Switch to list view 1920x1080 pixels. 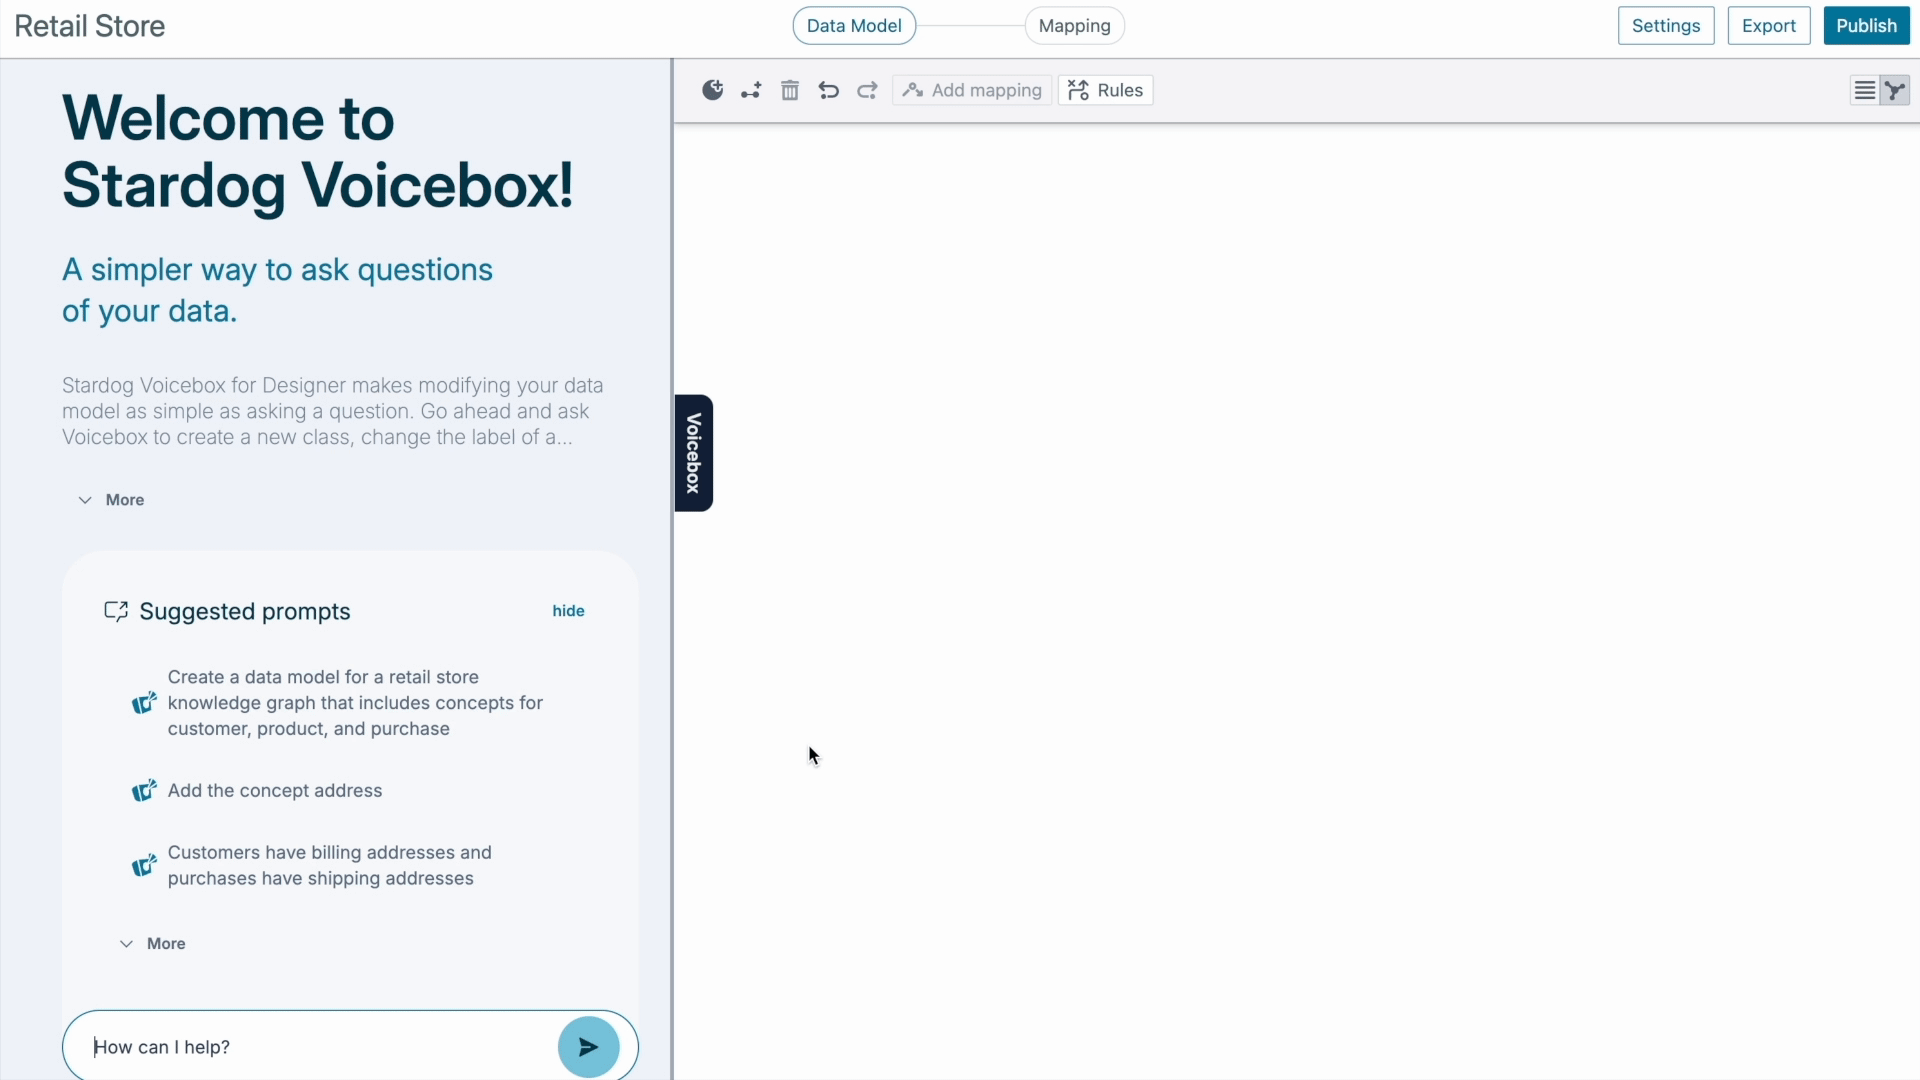(x=1864, y=90)
